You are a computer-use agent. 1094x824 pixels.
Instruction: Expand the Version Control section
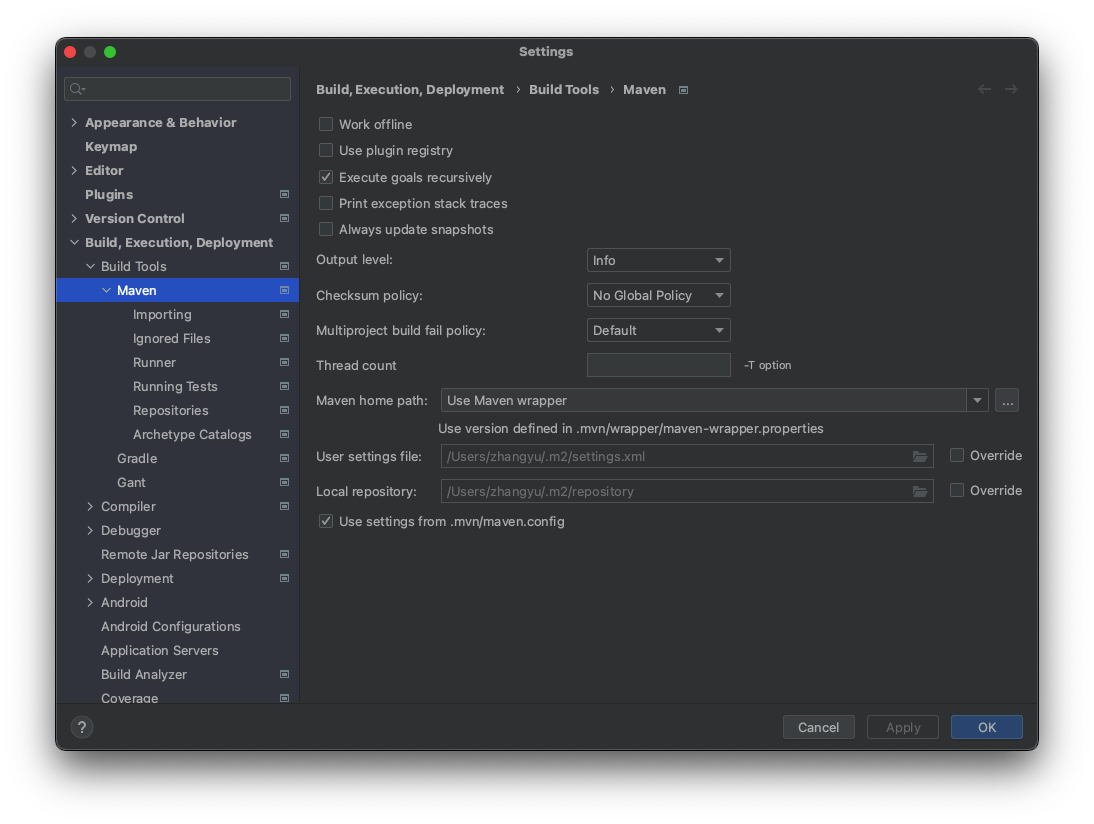pos(74,218)
